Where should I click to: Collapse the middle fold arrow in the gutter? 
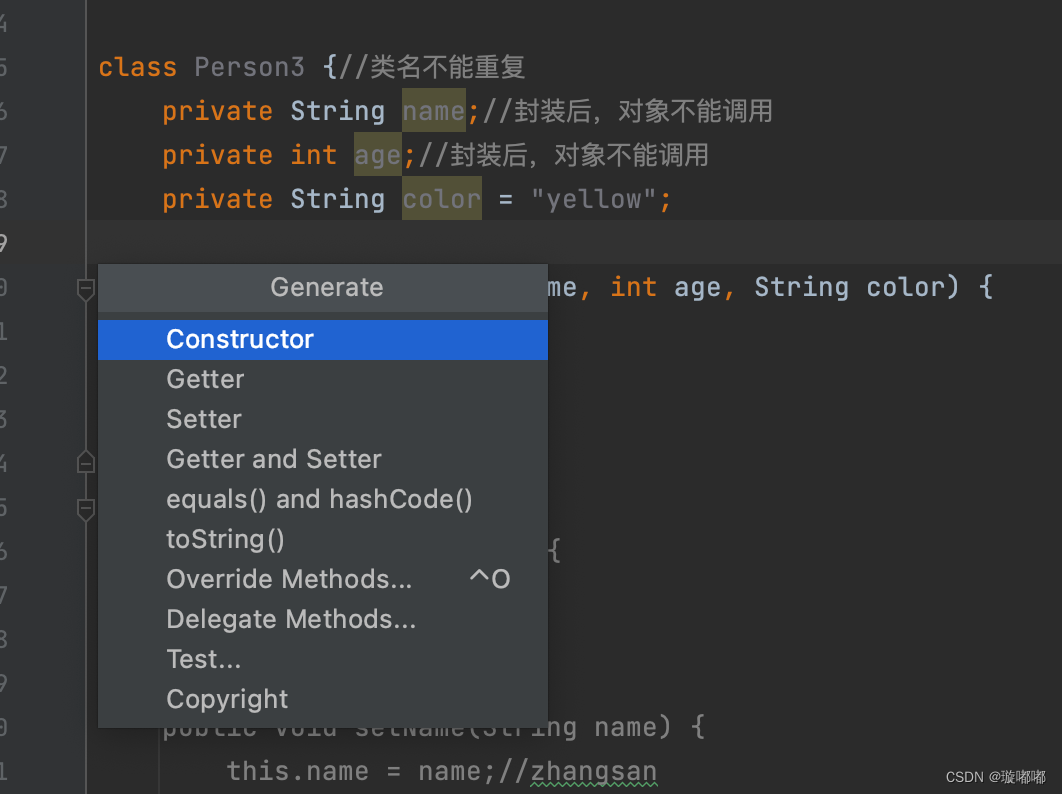(x=85, y=461)
